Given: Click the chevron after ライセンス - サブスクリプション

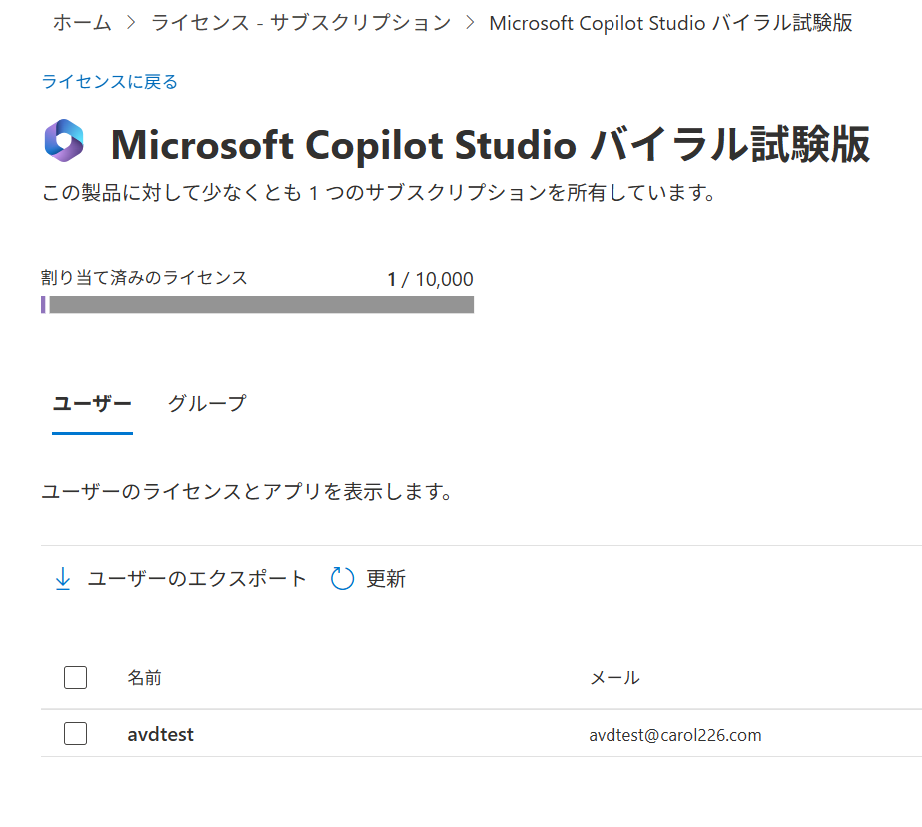Looking at the screenshot, I should pos(470,23).
